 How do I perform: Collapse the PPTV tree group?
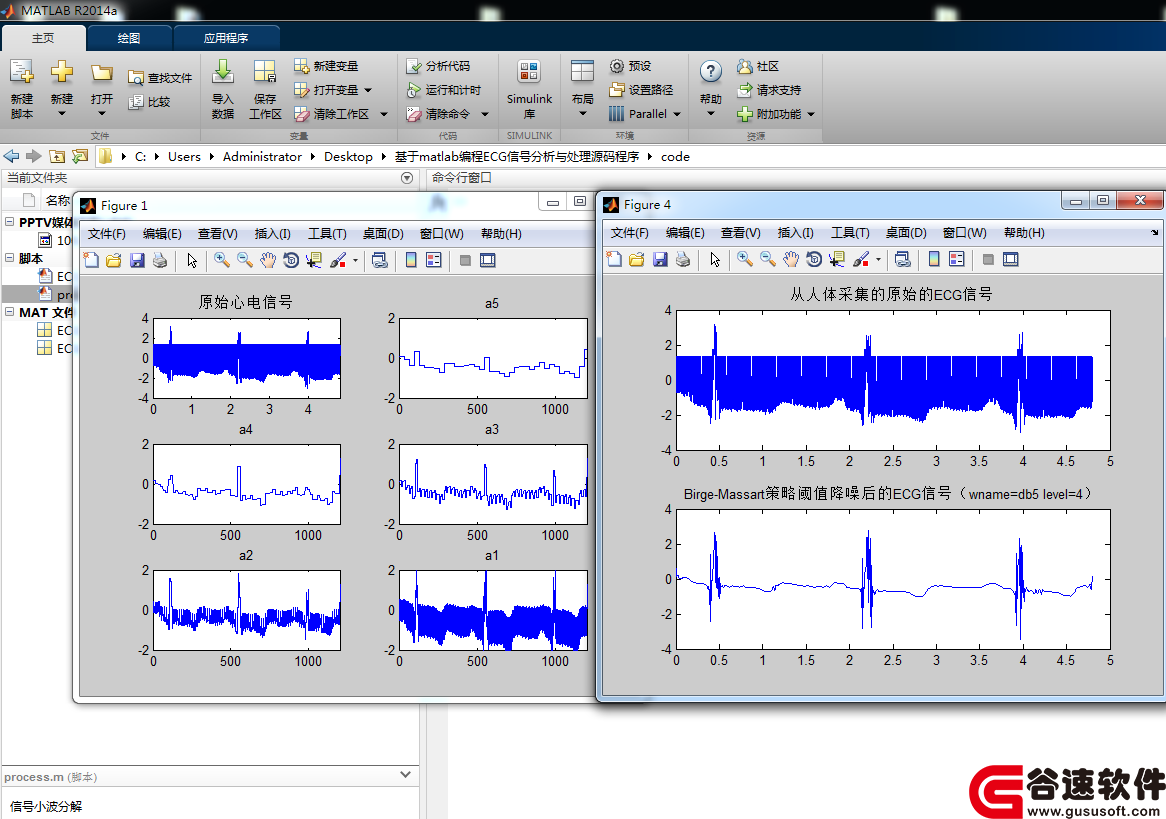(10, 222)
